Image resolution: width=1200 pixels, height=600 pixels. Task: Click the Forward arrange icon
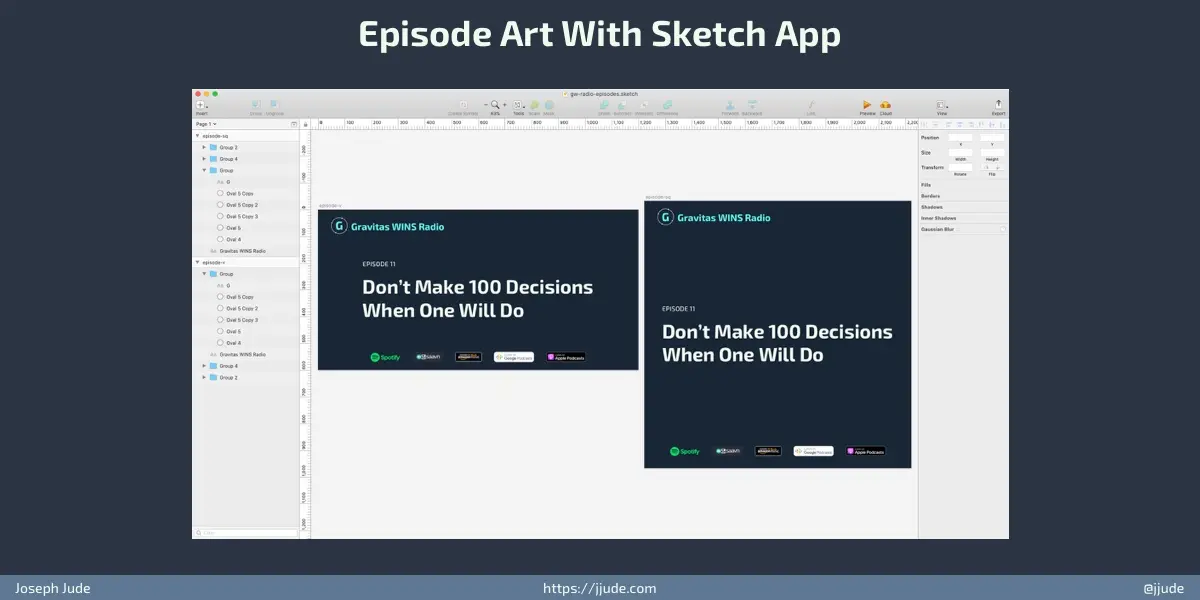pyautogui.click(x=730, y=105)
